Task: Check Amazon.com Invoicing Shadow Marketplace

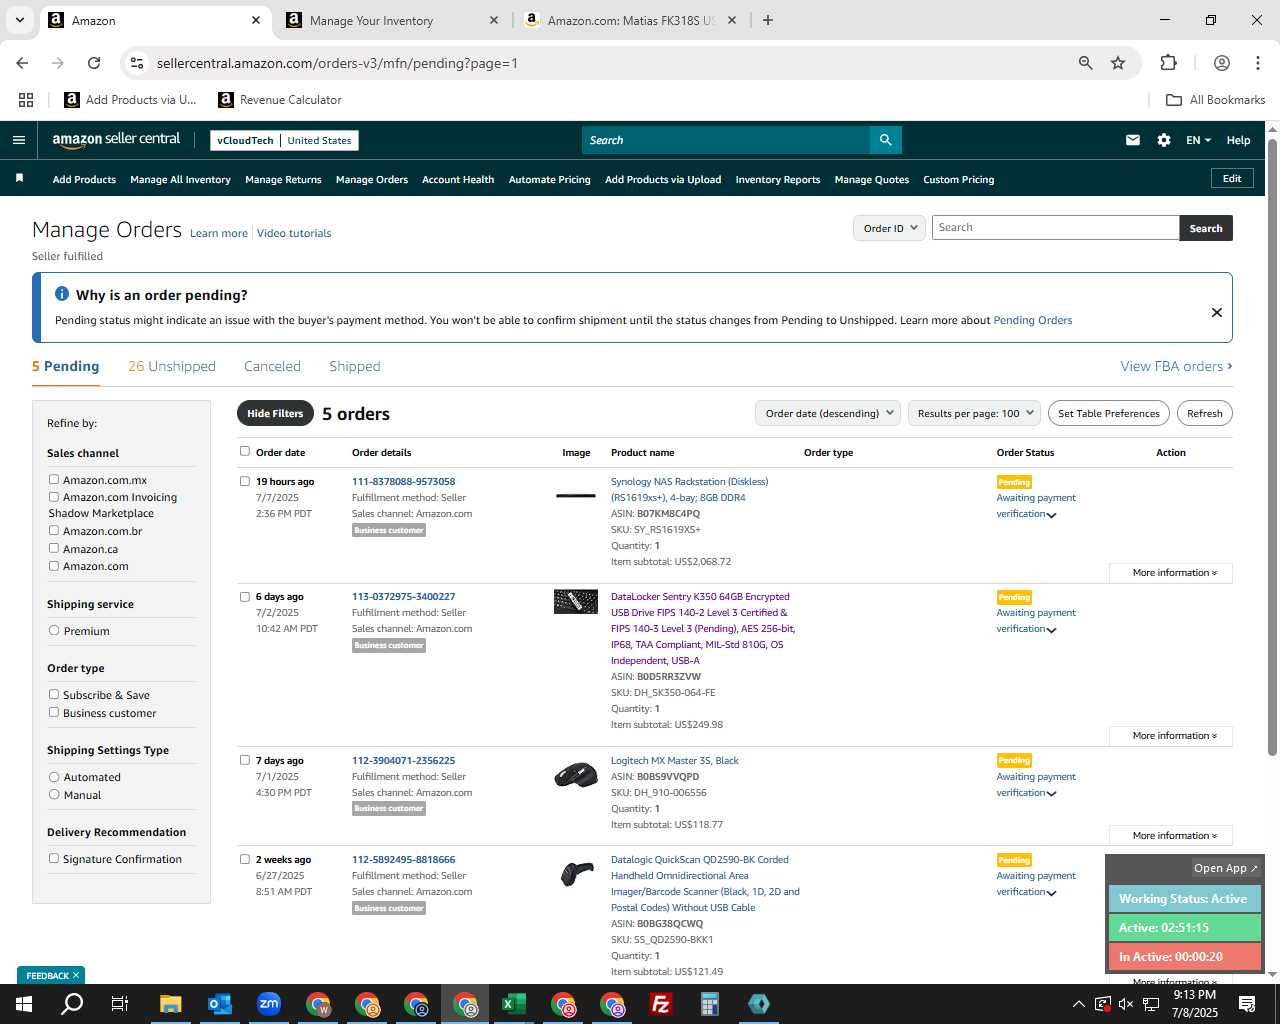Action: click(54, 496)
